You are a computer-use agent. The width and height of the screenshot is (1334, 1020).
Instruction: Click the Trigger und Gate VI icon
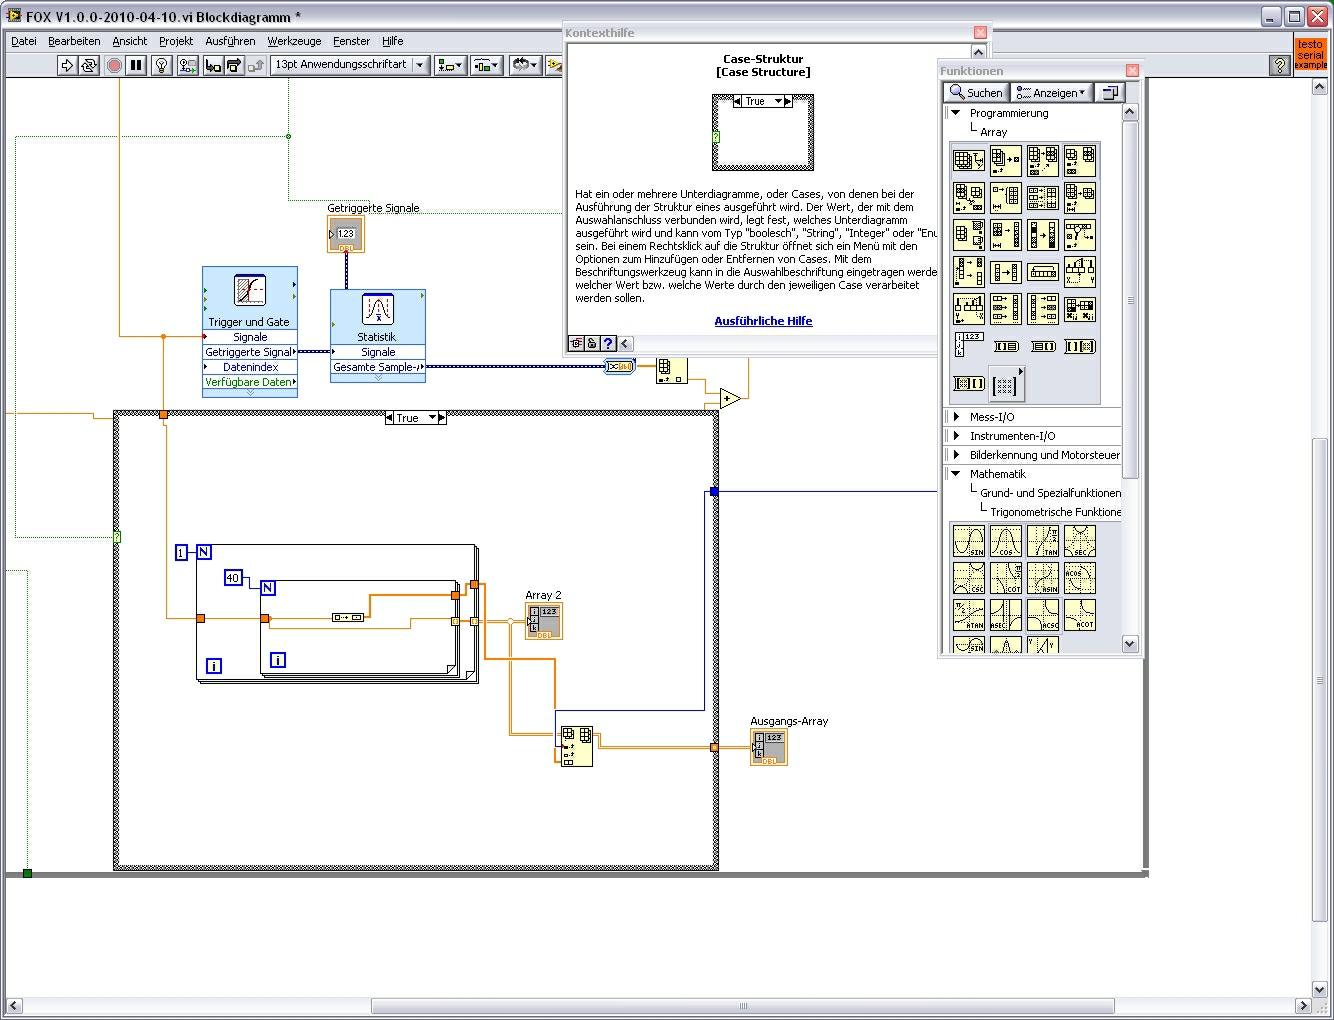coord(249,291)
